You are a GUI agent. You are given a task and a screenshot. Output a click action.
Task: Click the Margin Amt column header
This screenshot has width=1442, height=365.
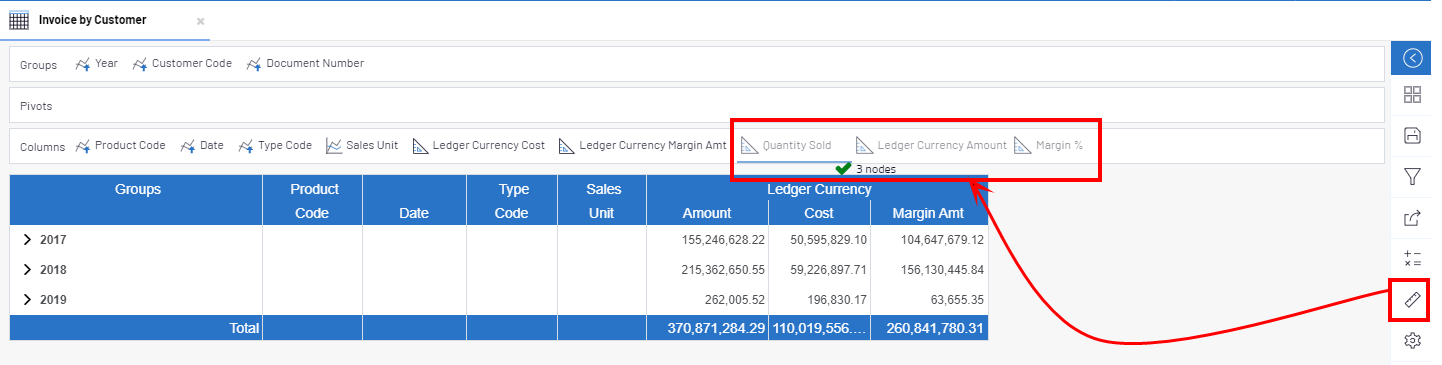[929, 213]
